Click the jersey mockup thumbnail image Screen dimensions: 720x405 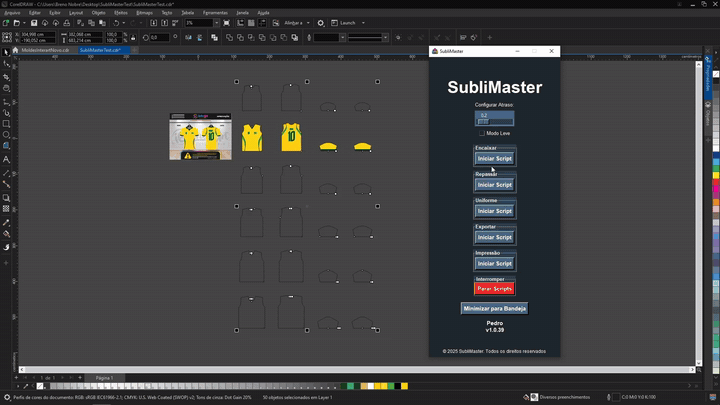pyautogui.click(x=200, y=137)
